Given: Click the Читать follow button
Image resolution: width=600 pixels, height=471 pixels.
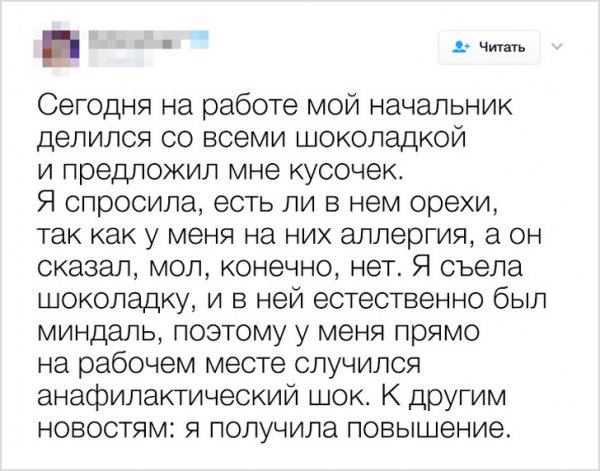Looking at the screenshot, I should tap(490, 46).
